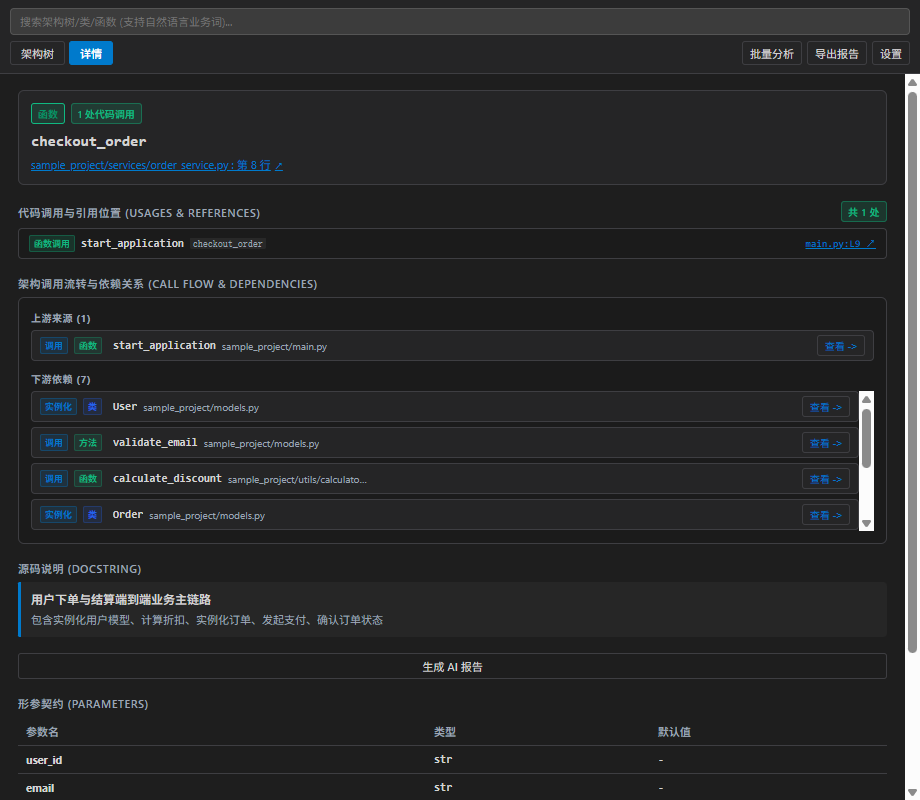Click the 导出报告 export button
The width and height of the screenshot is (920, 800).
click(x=837, y=53)
